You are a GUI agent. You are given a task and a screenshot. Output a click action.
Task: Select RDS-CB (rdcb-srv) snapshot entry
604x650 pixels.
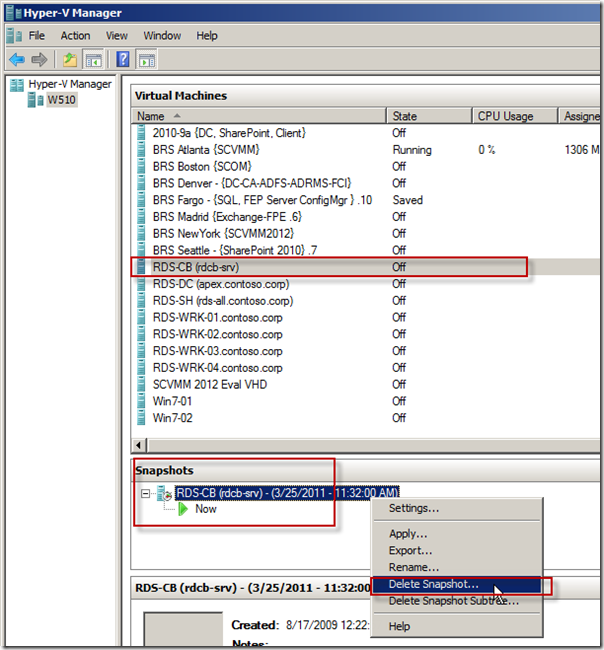pyautogui.click(x=287, y=493)
